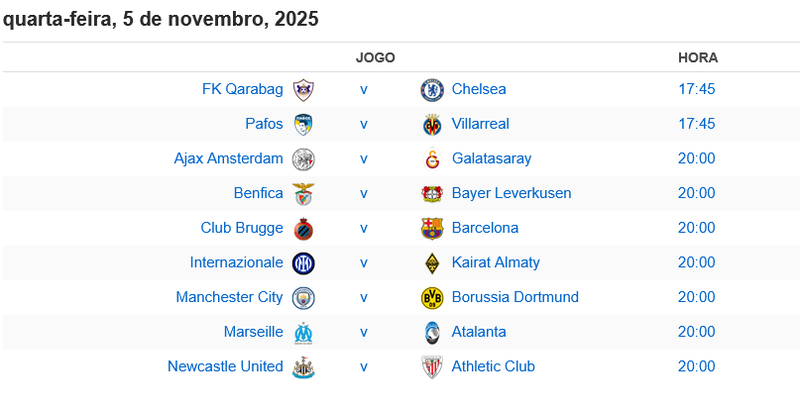Open the FK Qarabag team link
The height and width of the screenshot is (411, 800).
242,89
